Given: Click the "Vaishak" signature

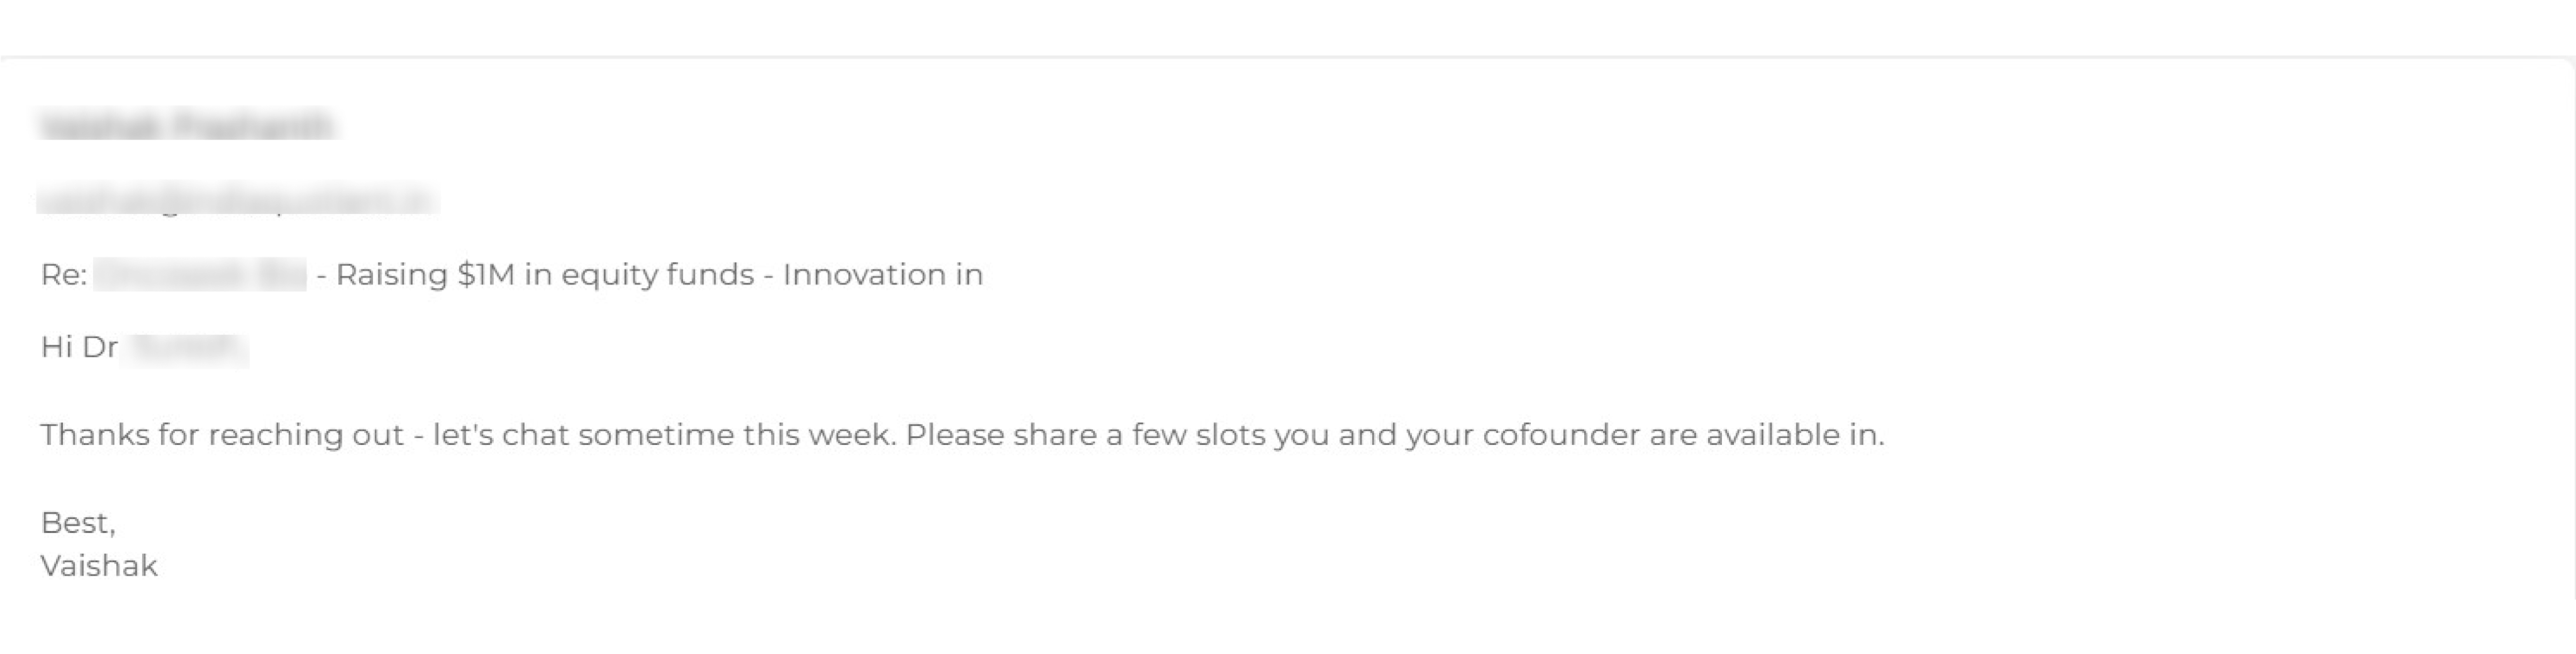Looking at the screenshot, I should 99,567.
